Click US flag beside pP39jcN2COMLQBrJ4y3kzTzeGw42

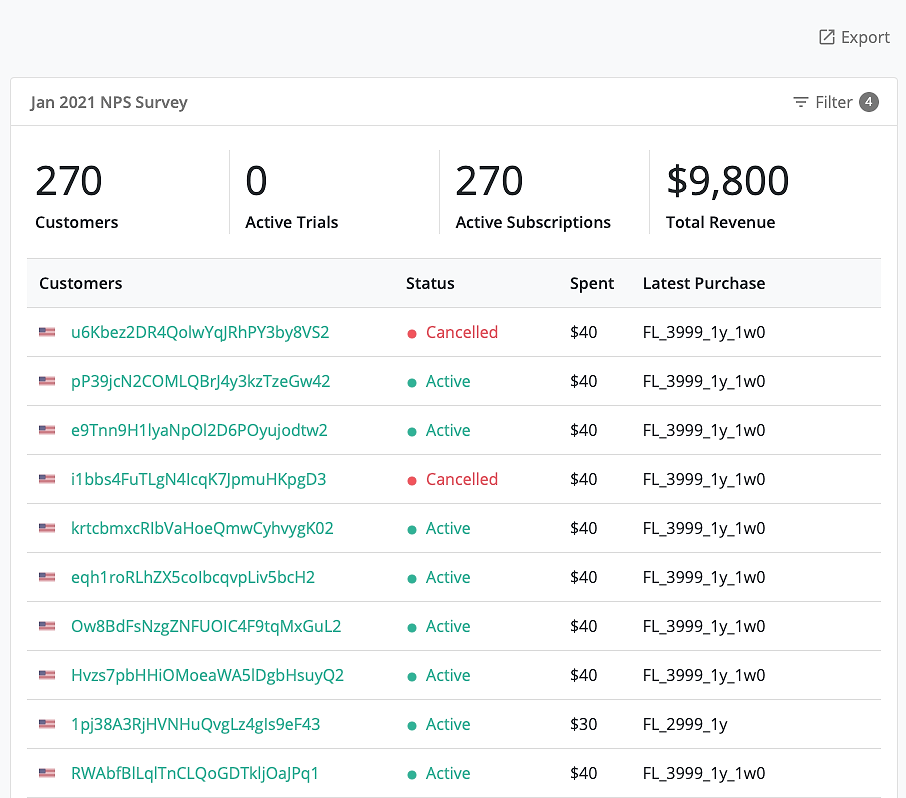(x=47, y=381)
